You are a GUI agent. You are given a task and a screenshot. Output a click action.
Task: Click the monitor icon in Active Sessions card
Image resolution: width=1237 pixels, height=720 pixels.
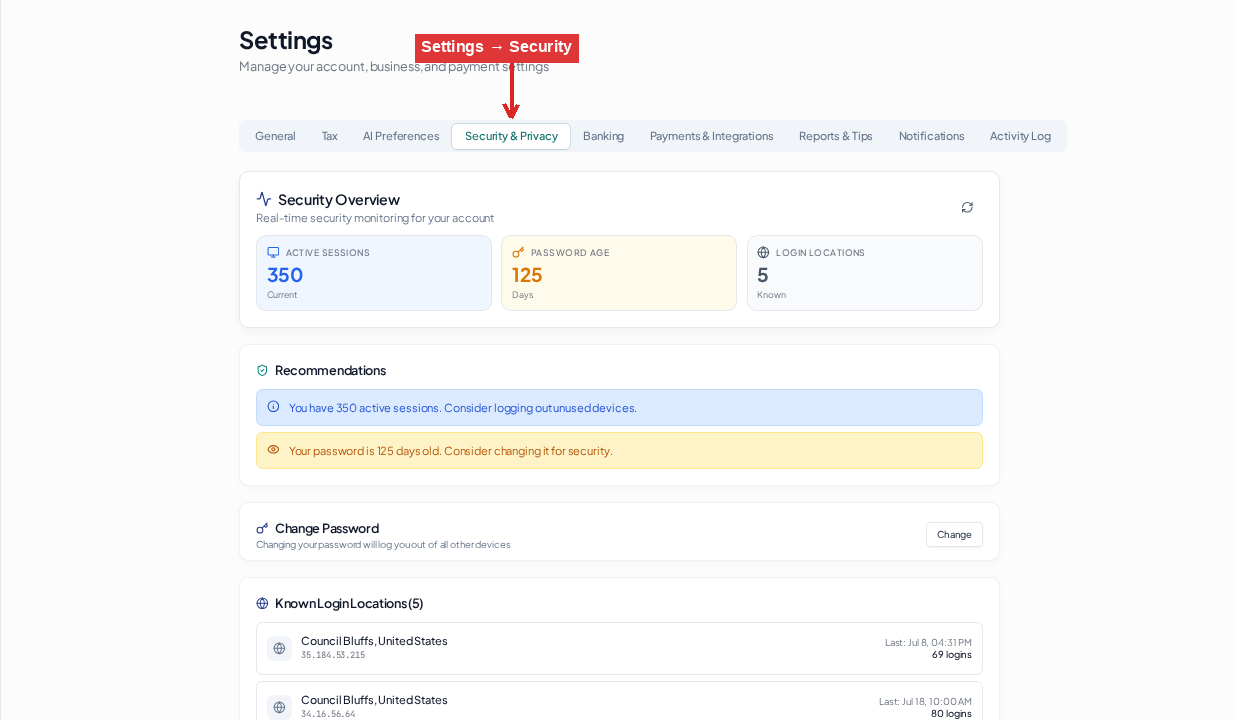click(x=273, y=252)
